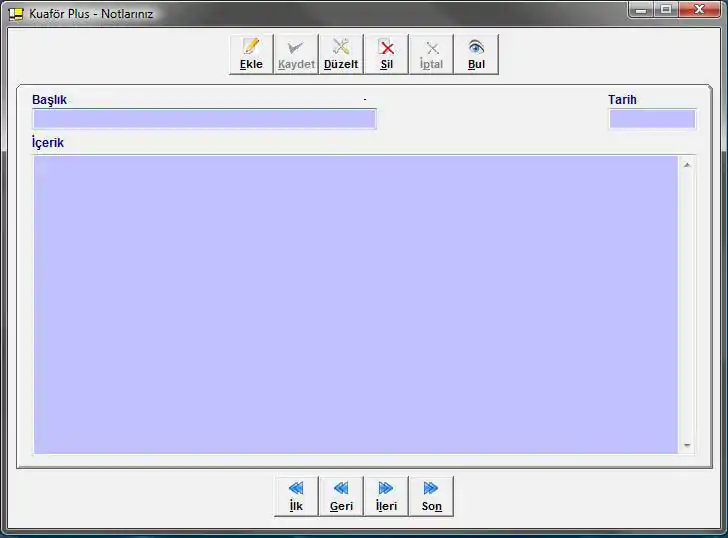The width and height of the screenshot is (728, 538).
Task: Click inside the Başlık title field
Action: click(204, 119)
